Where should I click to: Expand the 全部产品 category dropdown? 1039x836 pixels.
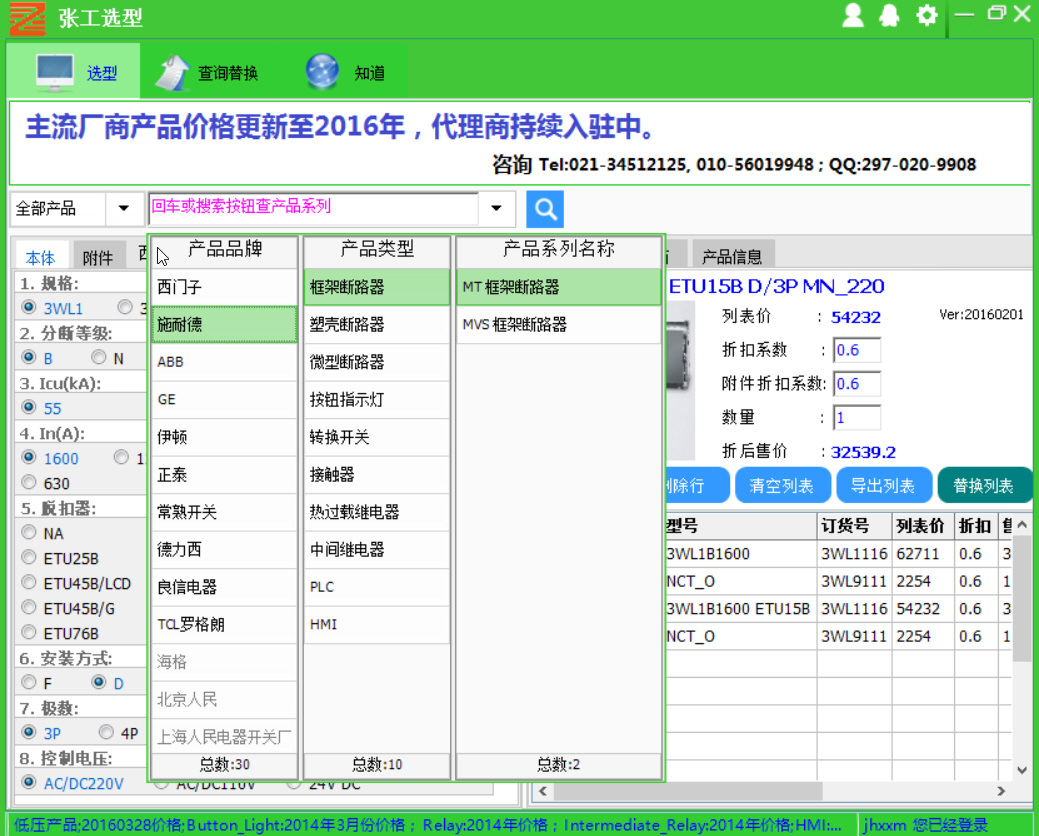124,209
